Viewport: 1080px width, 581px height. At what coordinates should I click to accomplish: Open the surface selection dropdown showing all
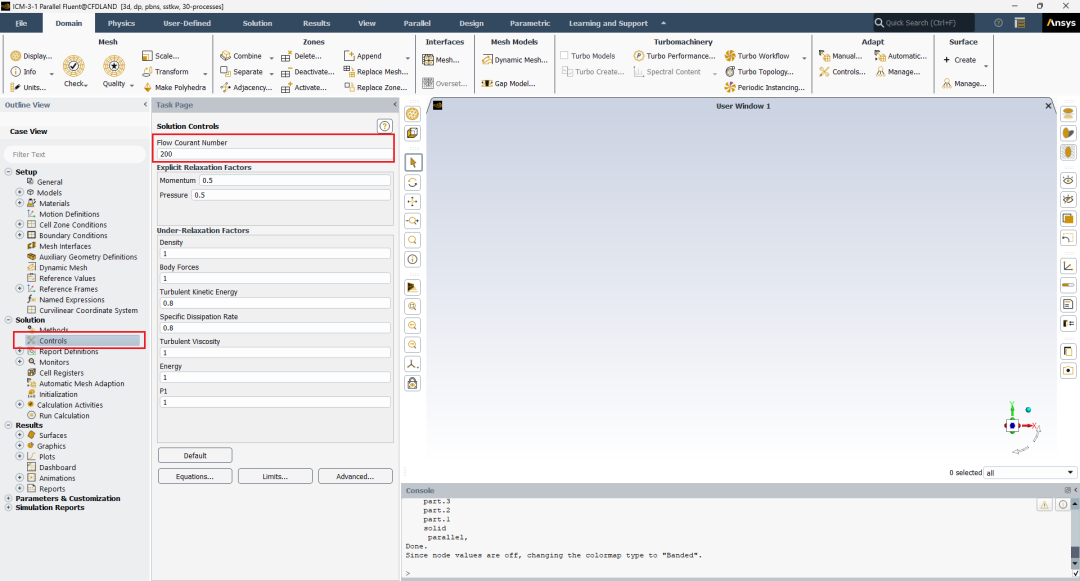click(x=1030, y=473)
